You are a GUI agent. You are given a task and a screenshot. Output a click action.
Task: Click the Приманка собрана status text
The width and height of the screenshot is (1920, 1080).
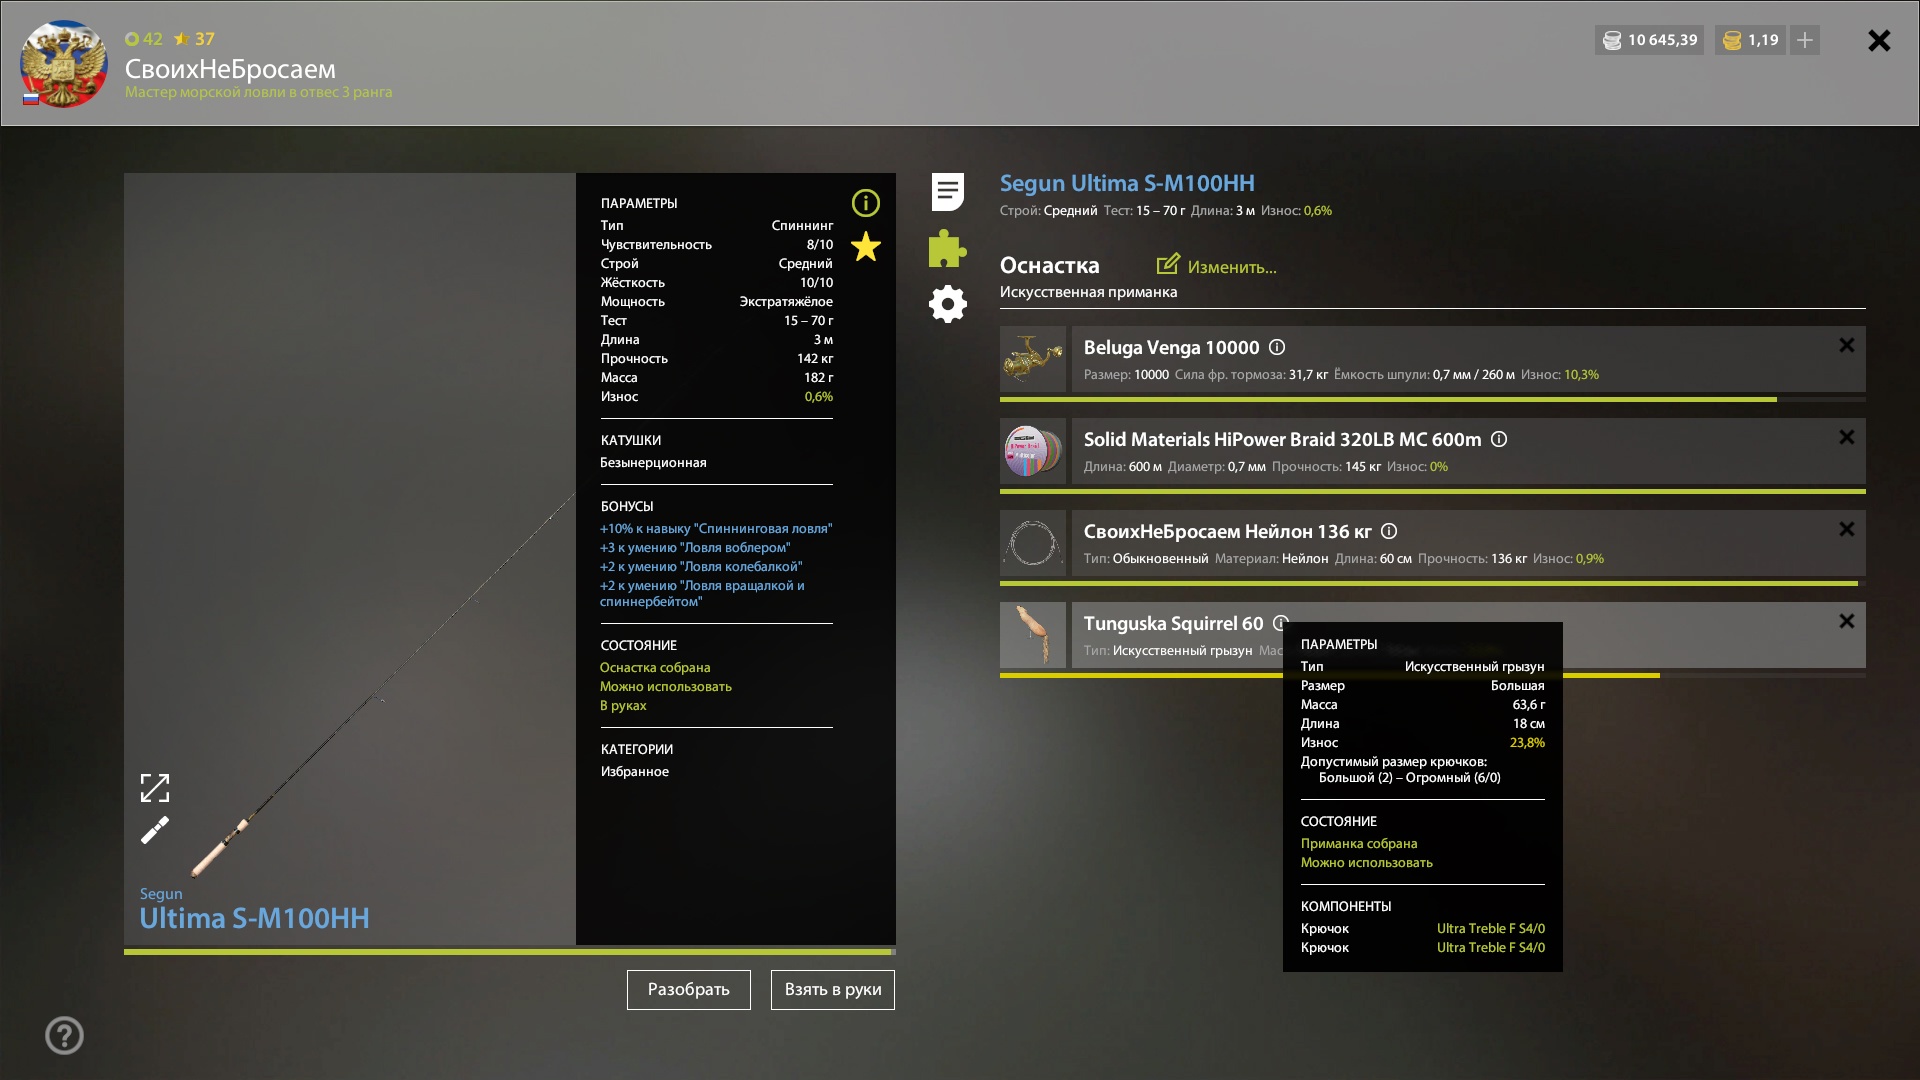[x=1359, y=843]
